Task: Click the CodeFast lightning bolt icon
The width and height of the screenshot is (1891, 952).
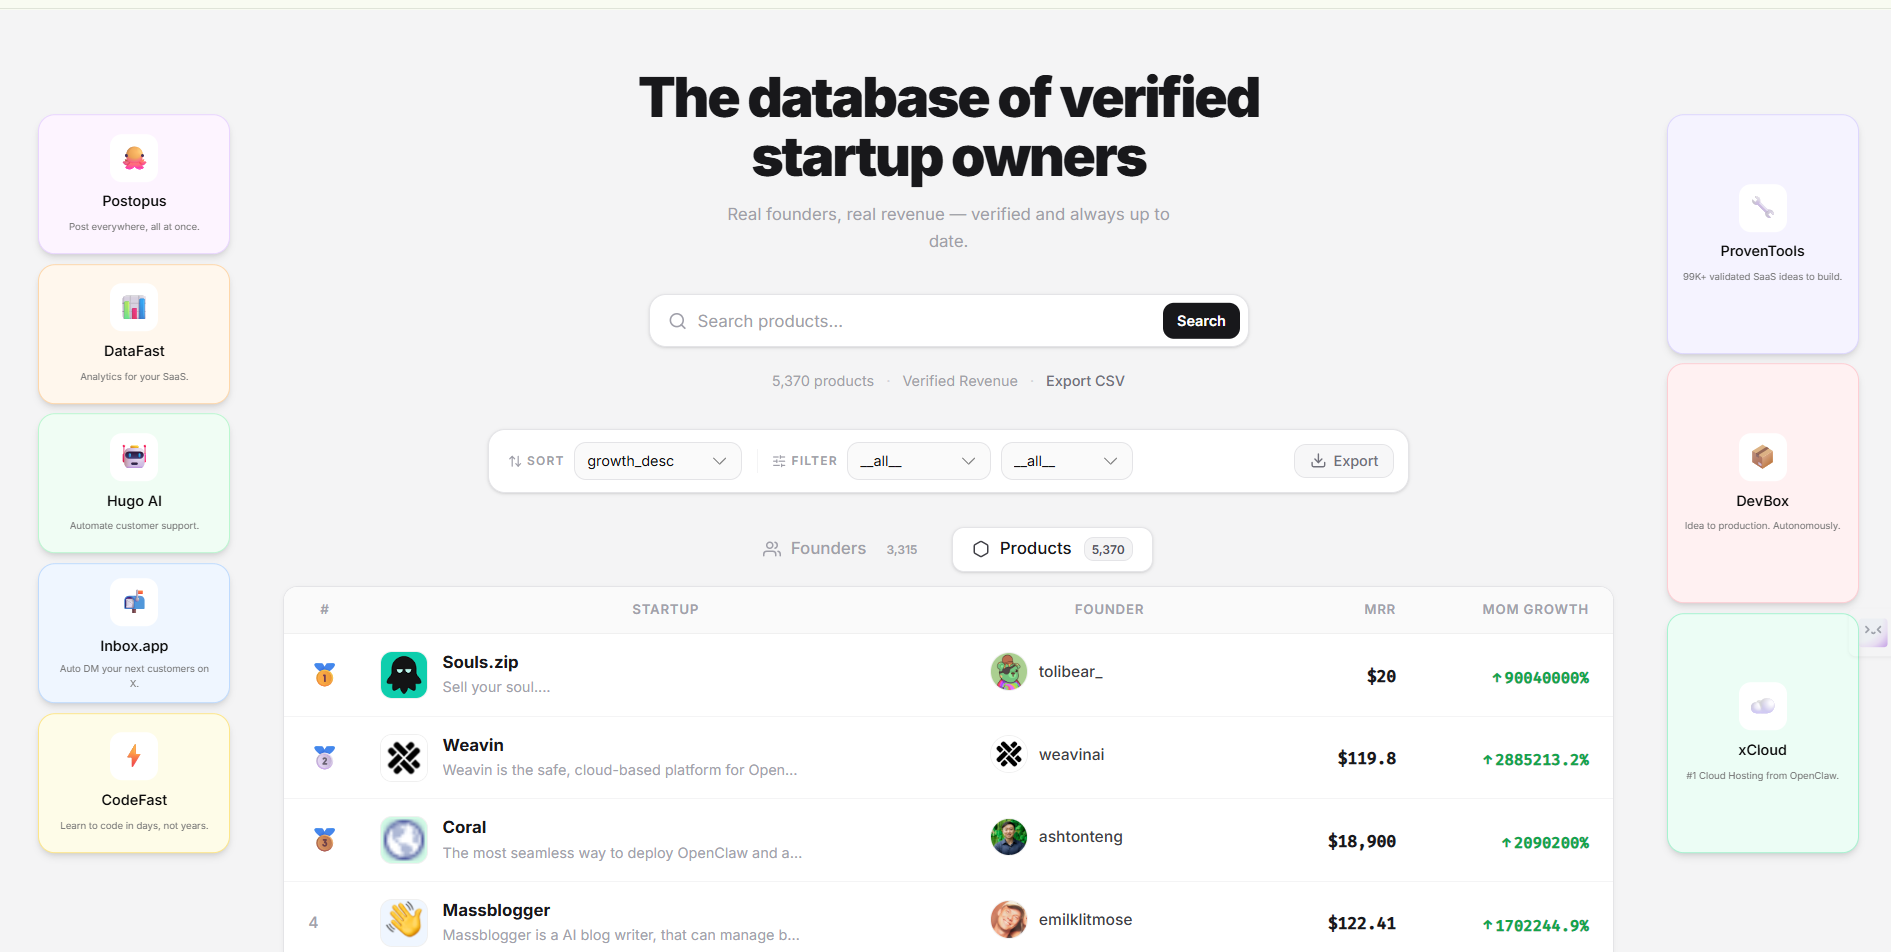Action: tap(134, 756)
